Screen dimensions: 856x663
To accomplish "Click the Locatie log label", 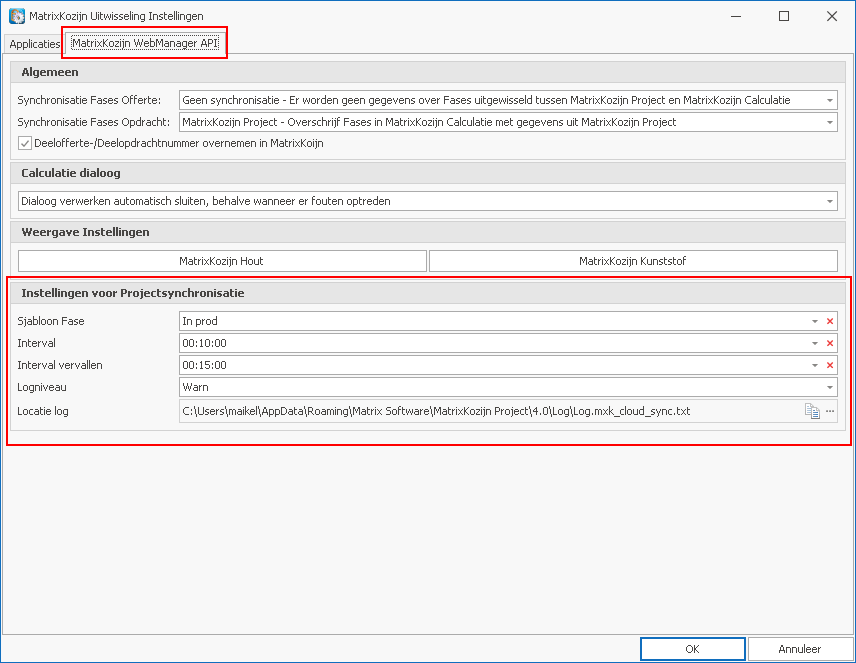I will pos(43,411).
